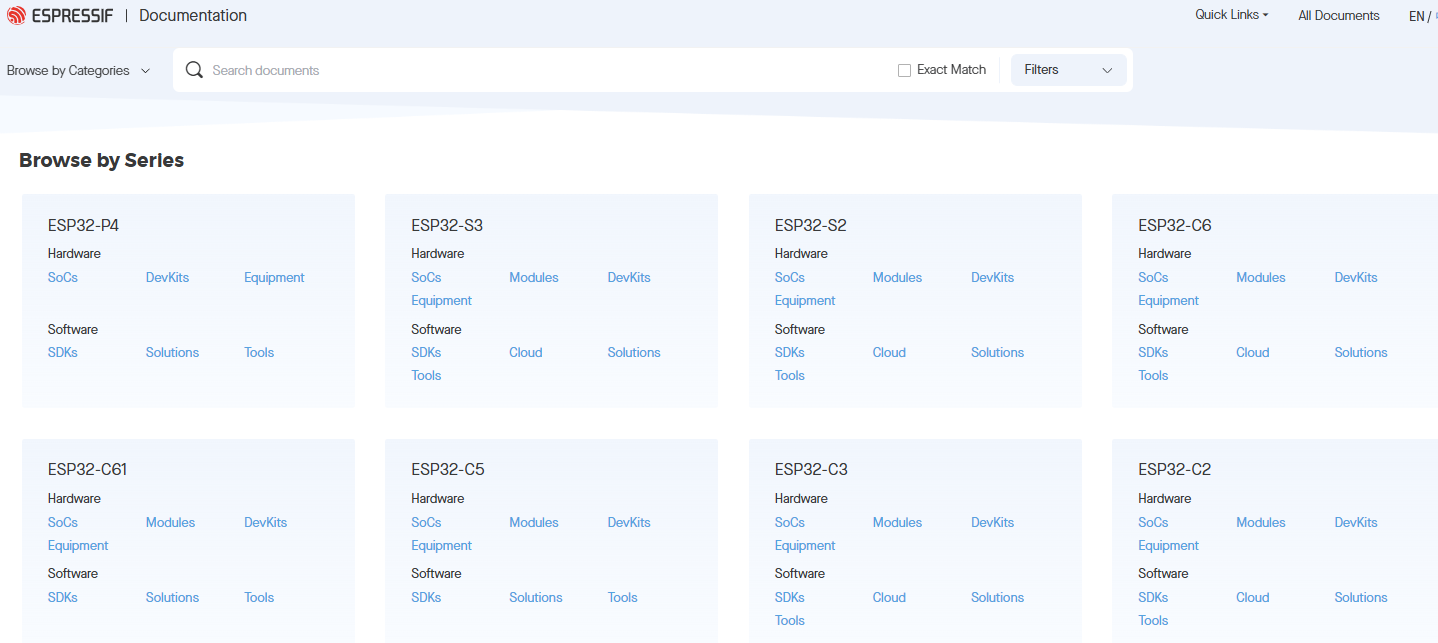Select the ESP32-C3 series title
The width and height of the screenshot is (1438, 643).
click(x=811, y=469)
